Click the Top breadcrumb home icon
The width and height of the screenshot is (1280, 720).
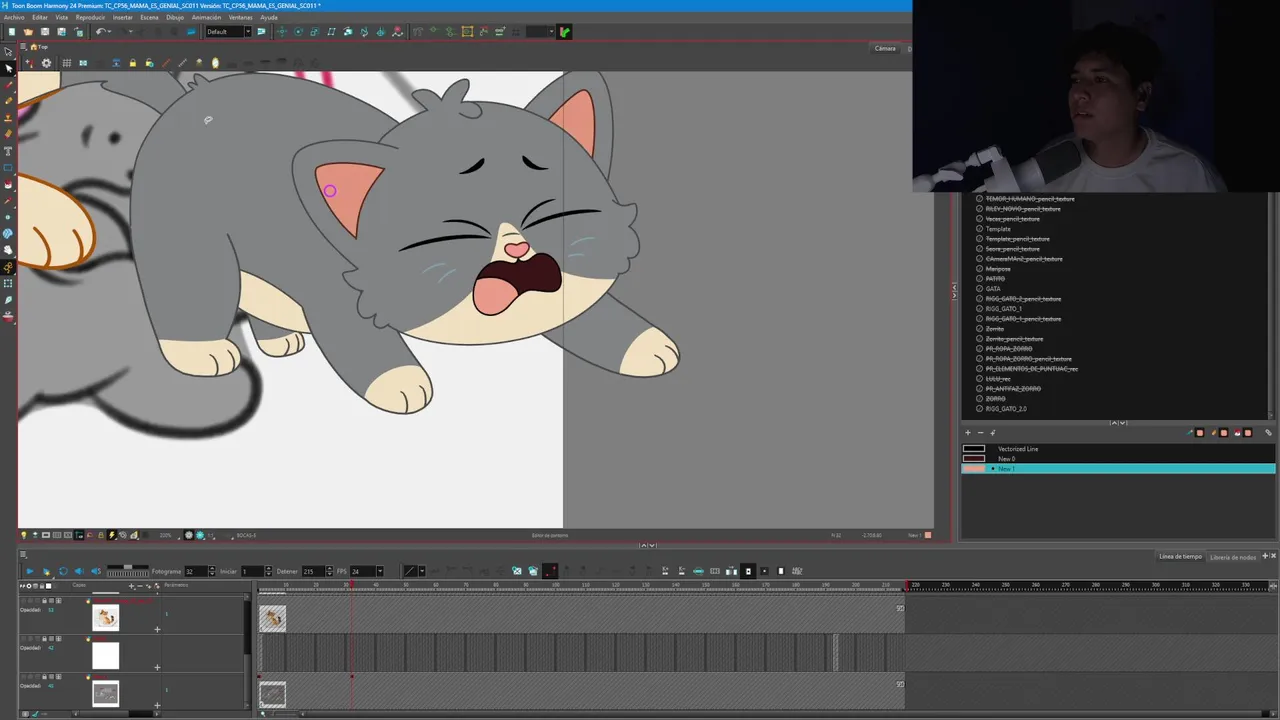pyautogui.click(x=33, y=47)
